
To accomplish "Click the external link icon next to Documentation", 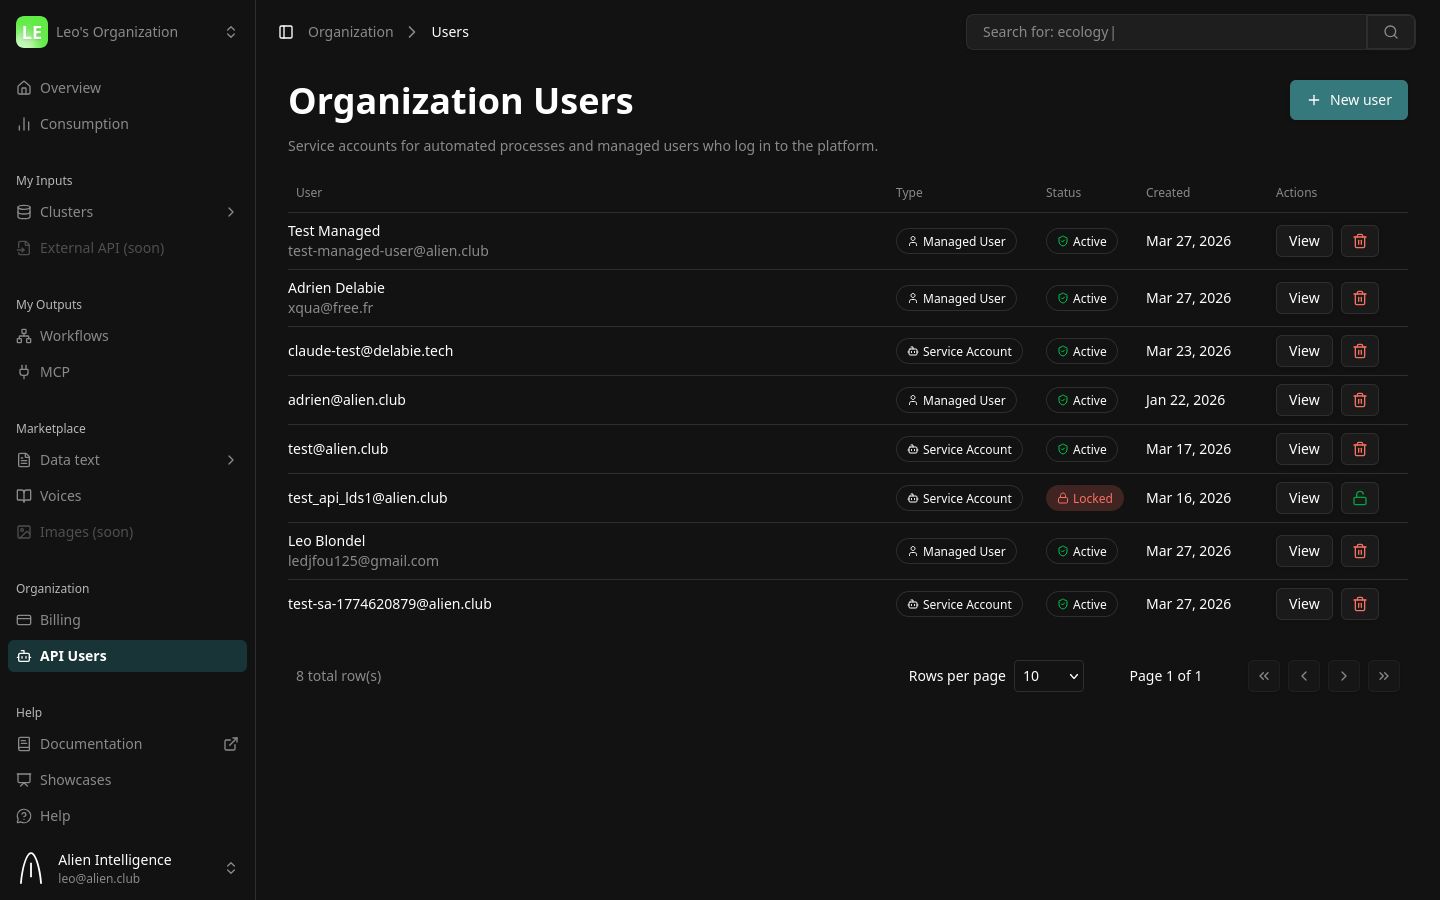I will (x=231, y=744).
